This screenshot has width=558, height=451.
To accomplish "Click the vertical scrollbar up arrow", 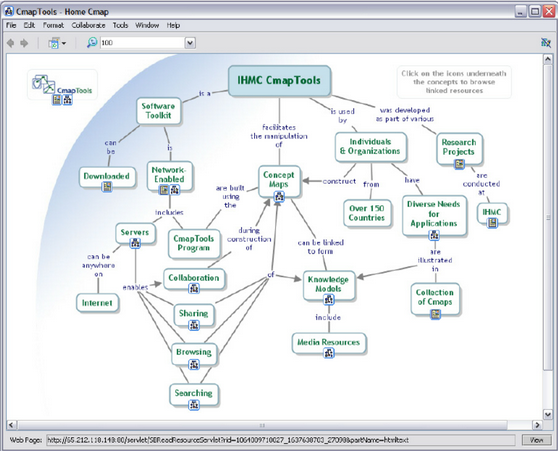I will click(548, 59).
